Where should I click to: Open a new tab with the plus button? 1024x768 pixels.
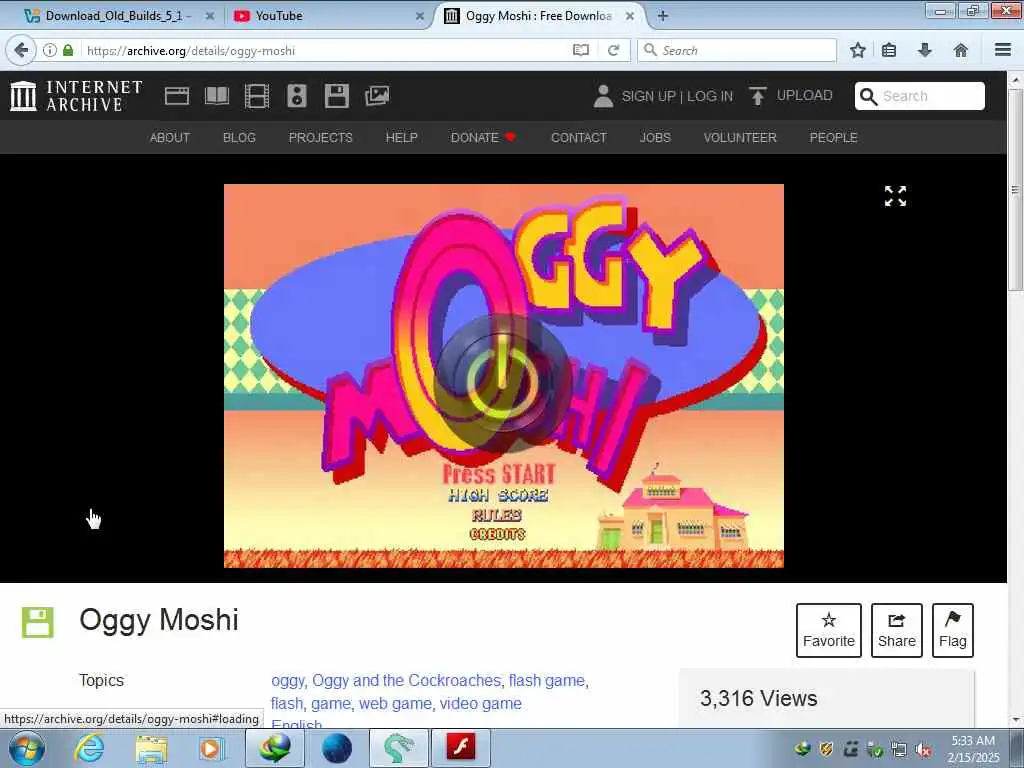(x=662, y=16)
